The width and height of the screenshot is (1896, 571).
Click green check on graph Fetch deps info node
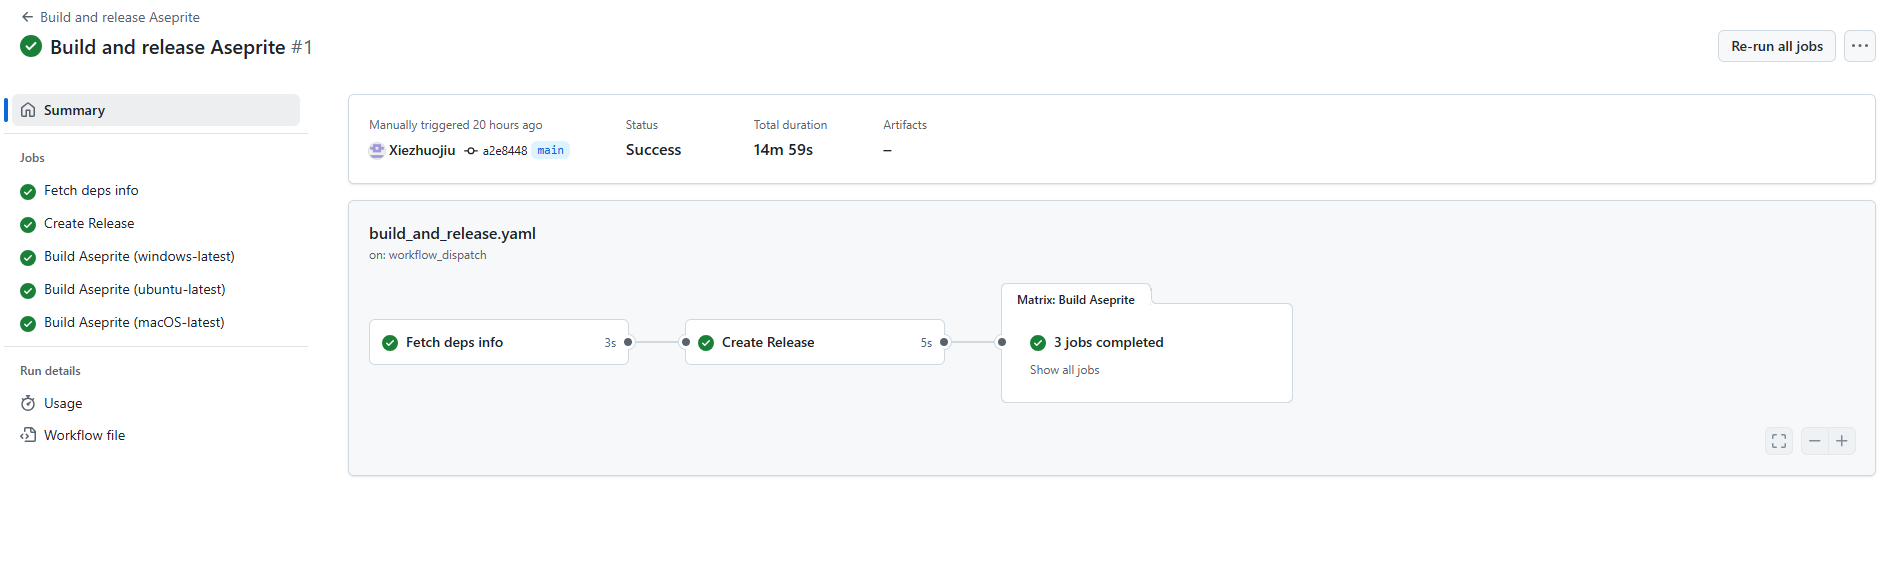[390, 343]
